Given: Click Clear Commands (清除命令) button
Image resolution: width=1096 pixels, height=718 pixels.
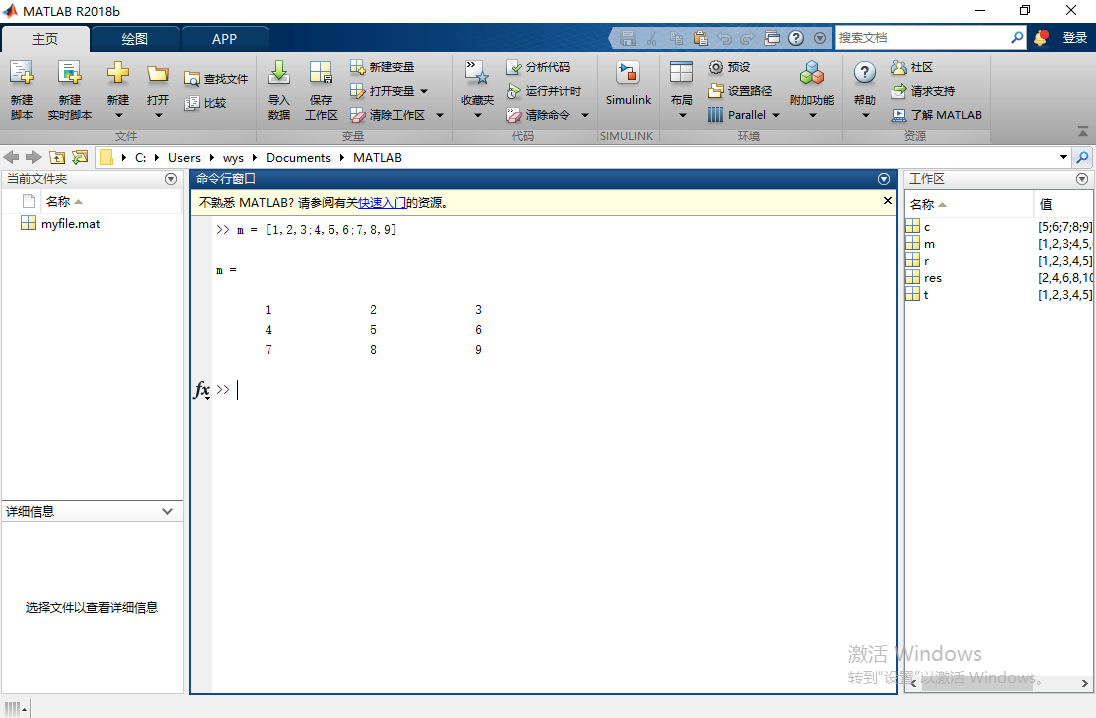Looking at the screenshot, I should 538,115.
